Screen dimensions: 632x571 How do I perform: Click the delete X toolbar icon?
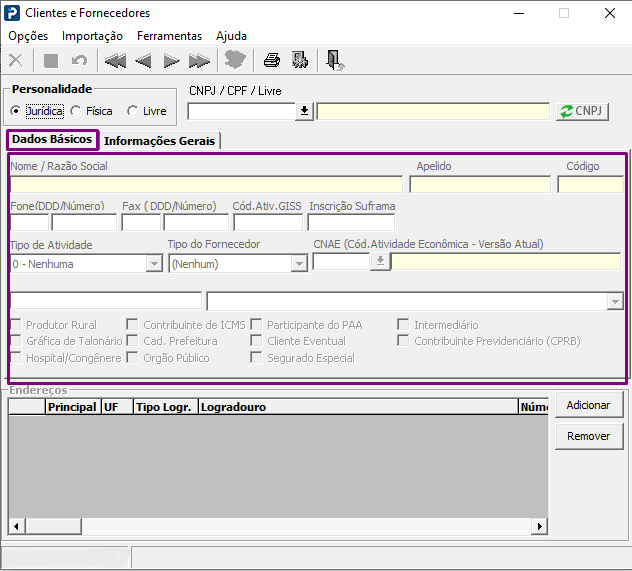coord(16,61)
